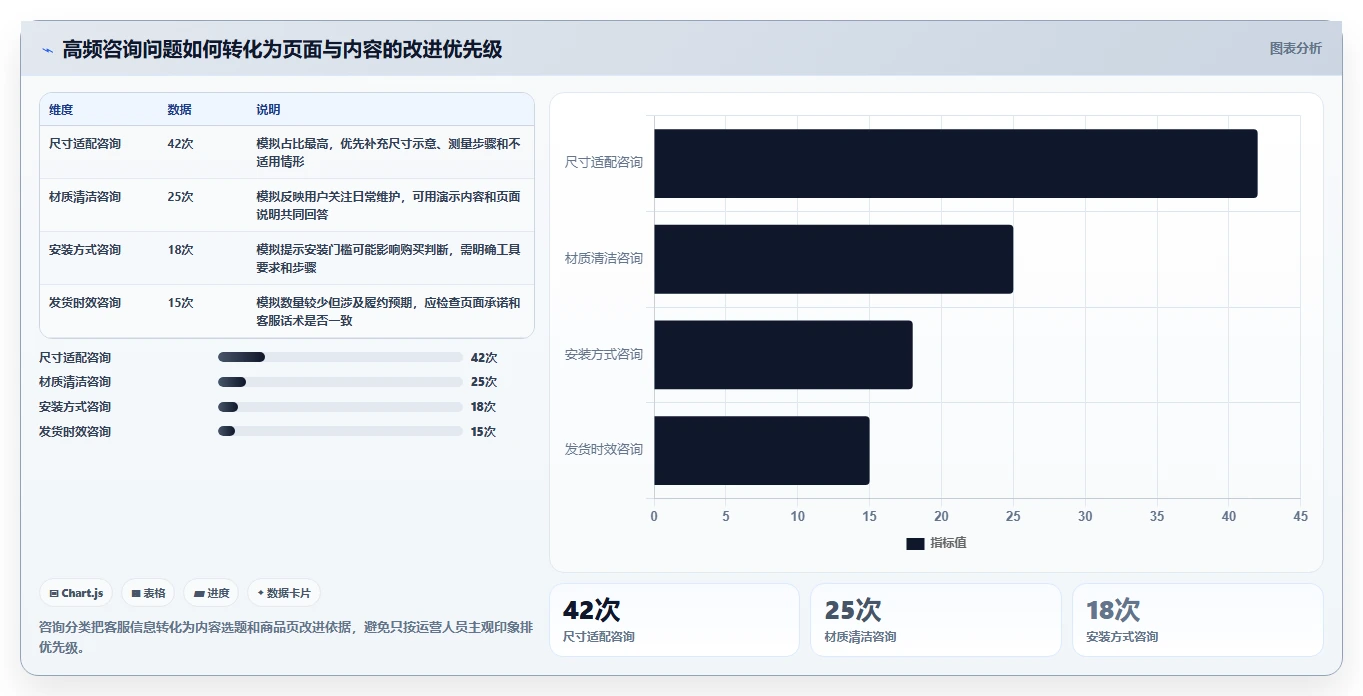Click the 表格 tag chip
The height and width of the screenshot is (696, 1363).
148,593
